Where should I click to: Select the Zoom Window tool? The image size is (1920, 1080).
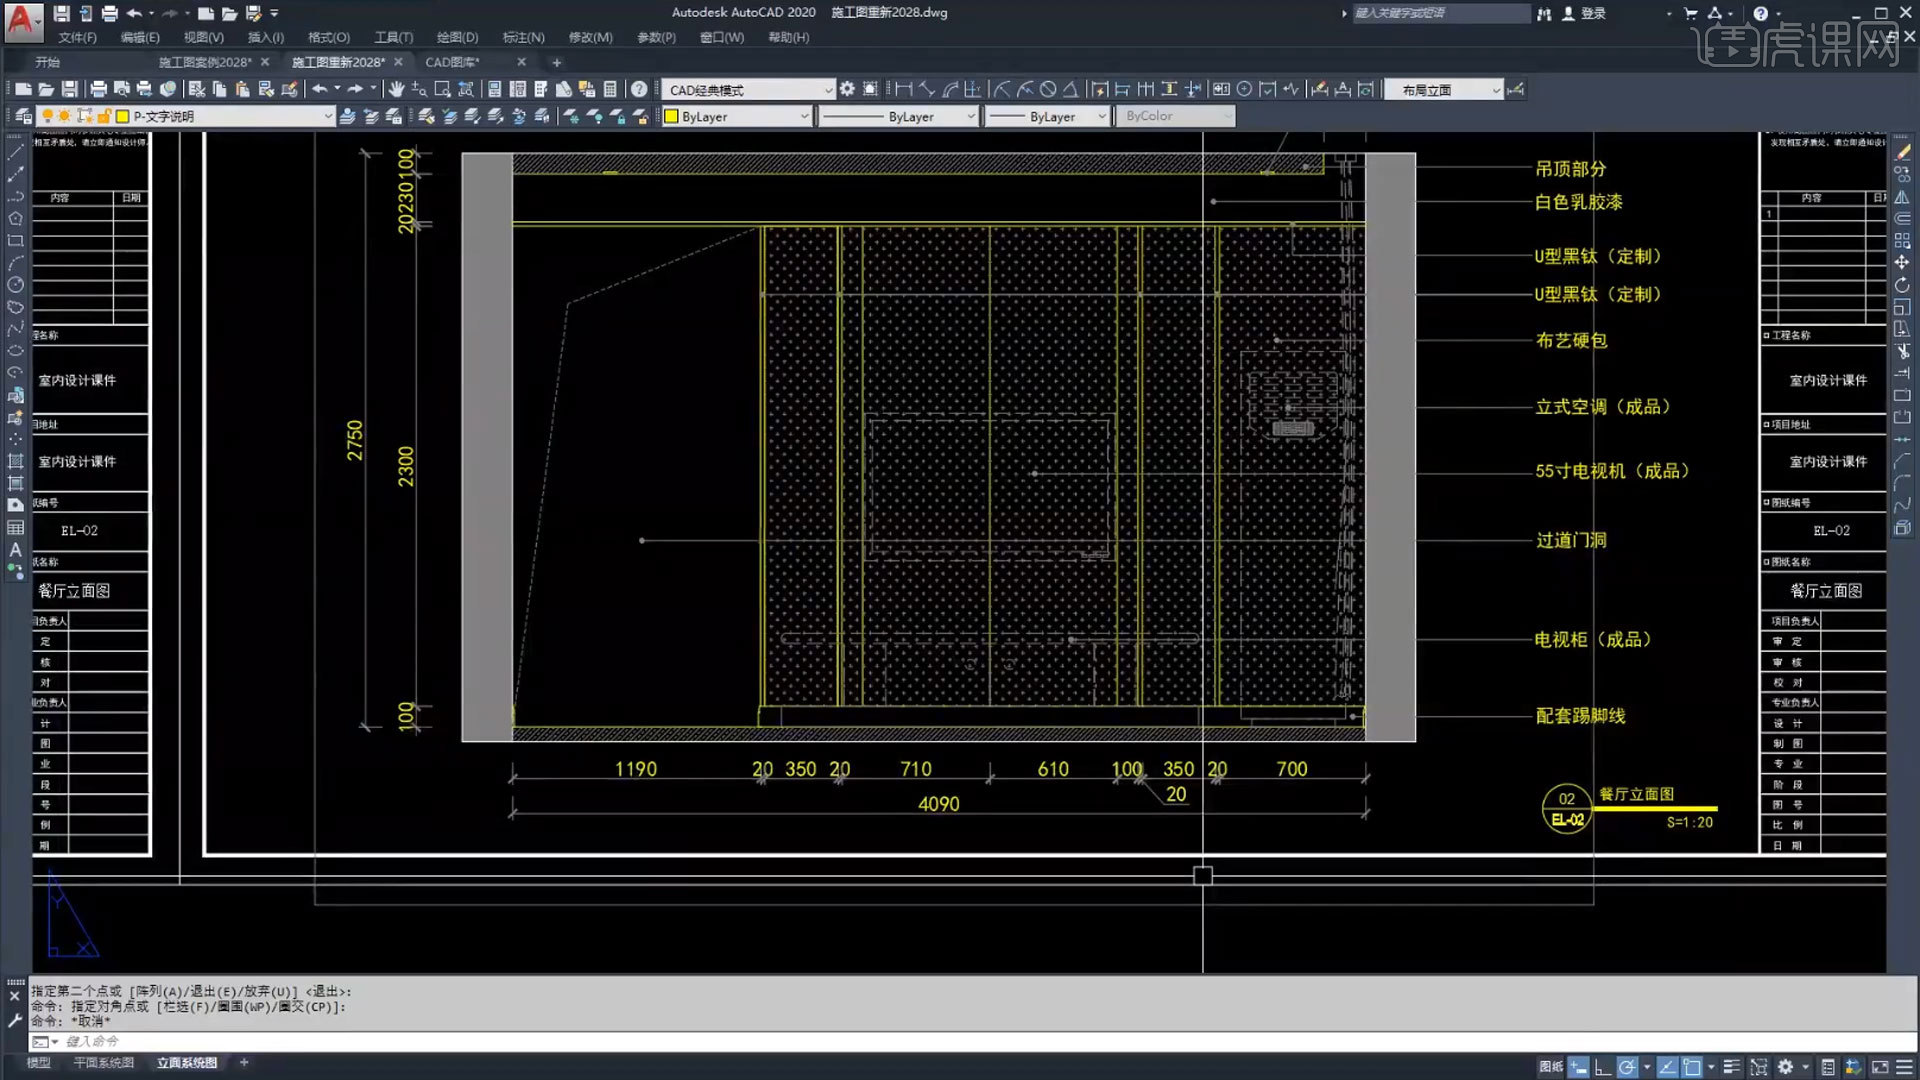coord(442,90)
